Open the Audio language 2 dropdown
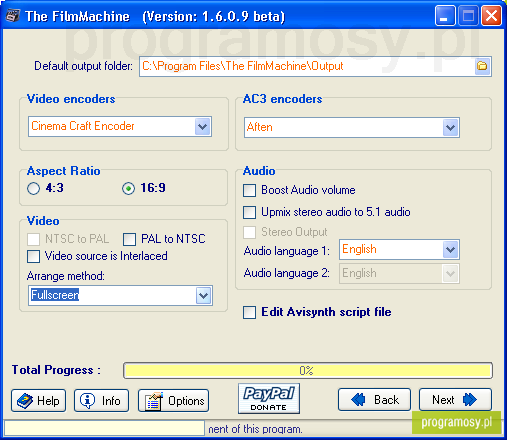 click(x=450, y=274)
